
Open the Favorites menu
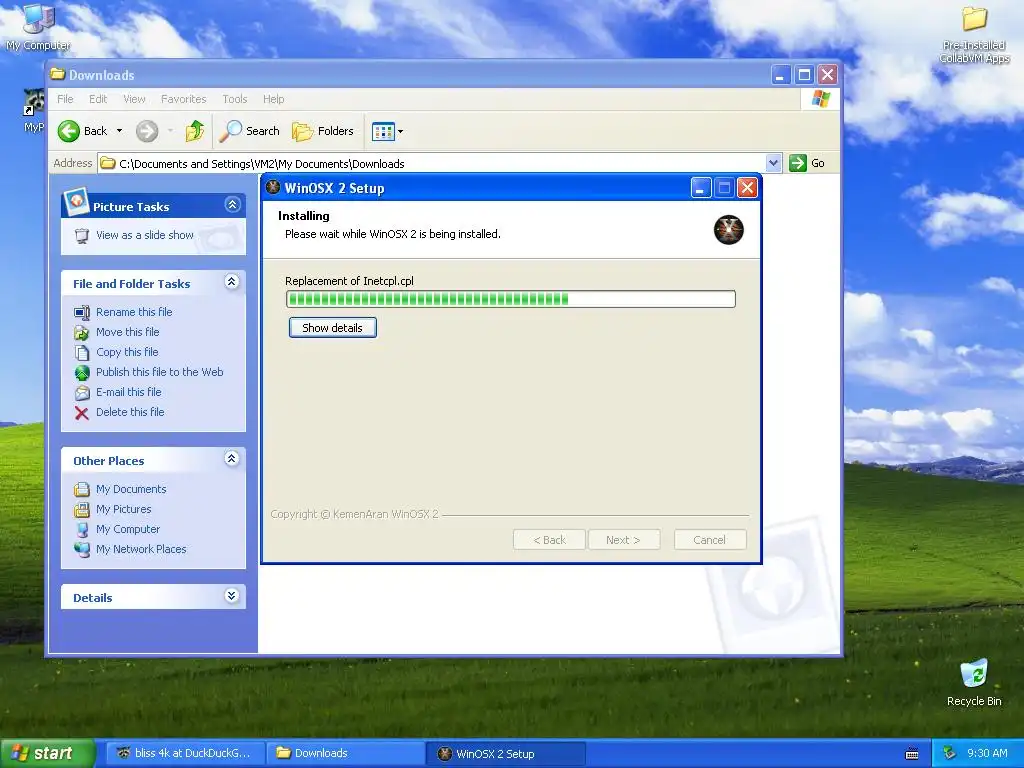click(184, 99)
